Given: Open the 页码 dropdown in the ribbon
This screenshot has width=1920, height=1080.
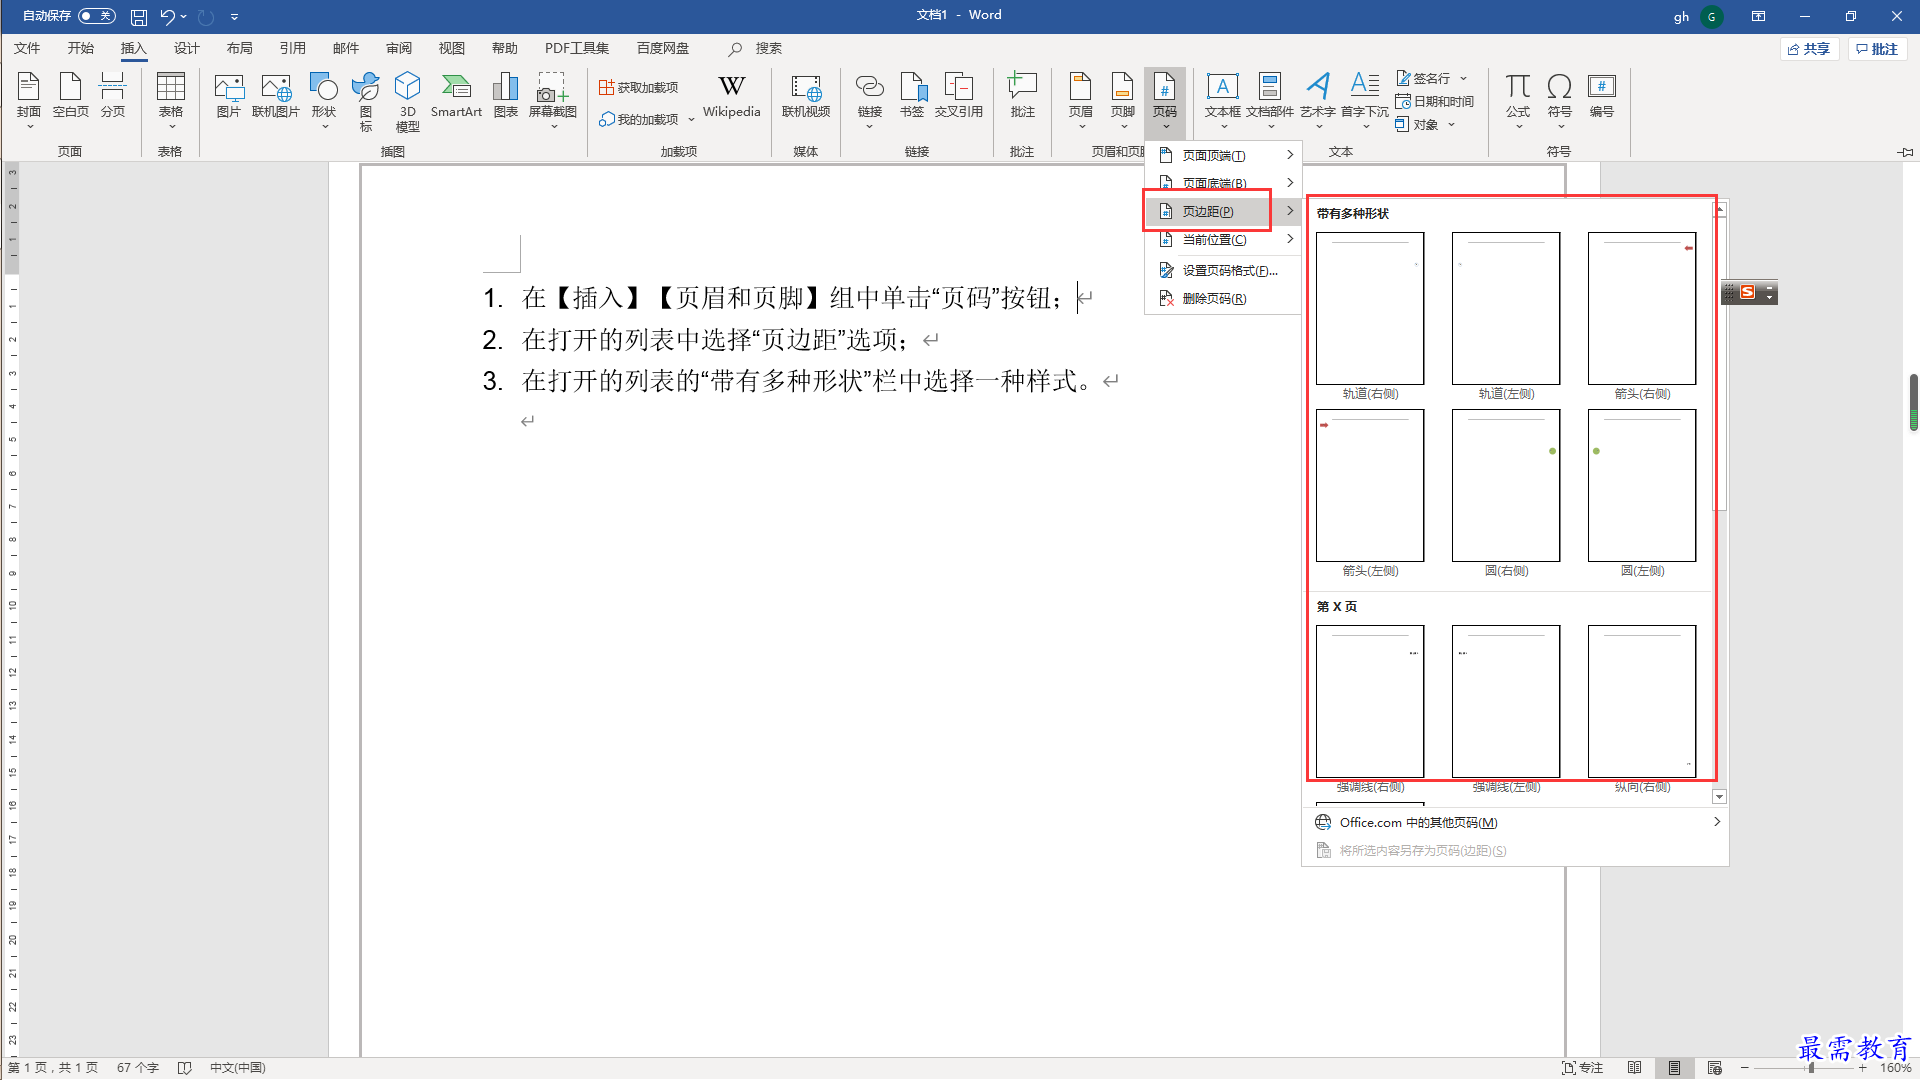Looking at the screenshot, I should pyautogui.click(x=1165, y=102).
